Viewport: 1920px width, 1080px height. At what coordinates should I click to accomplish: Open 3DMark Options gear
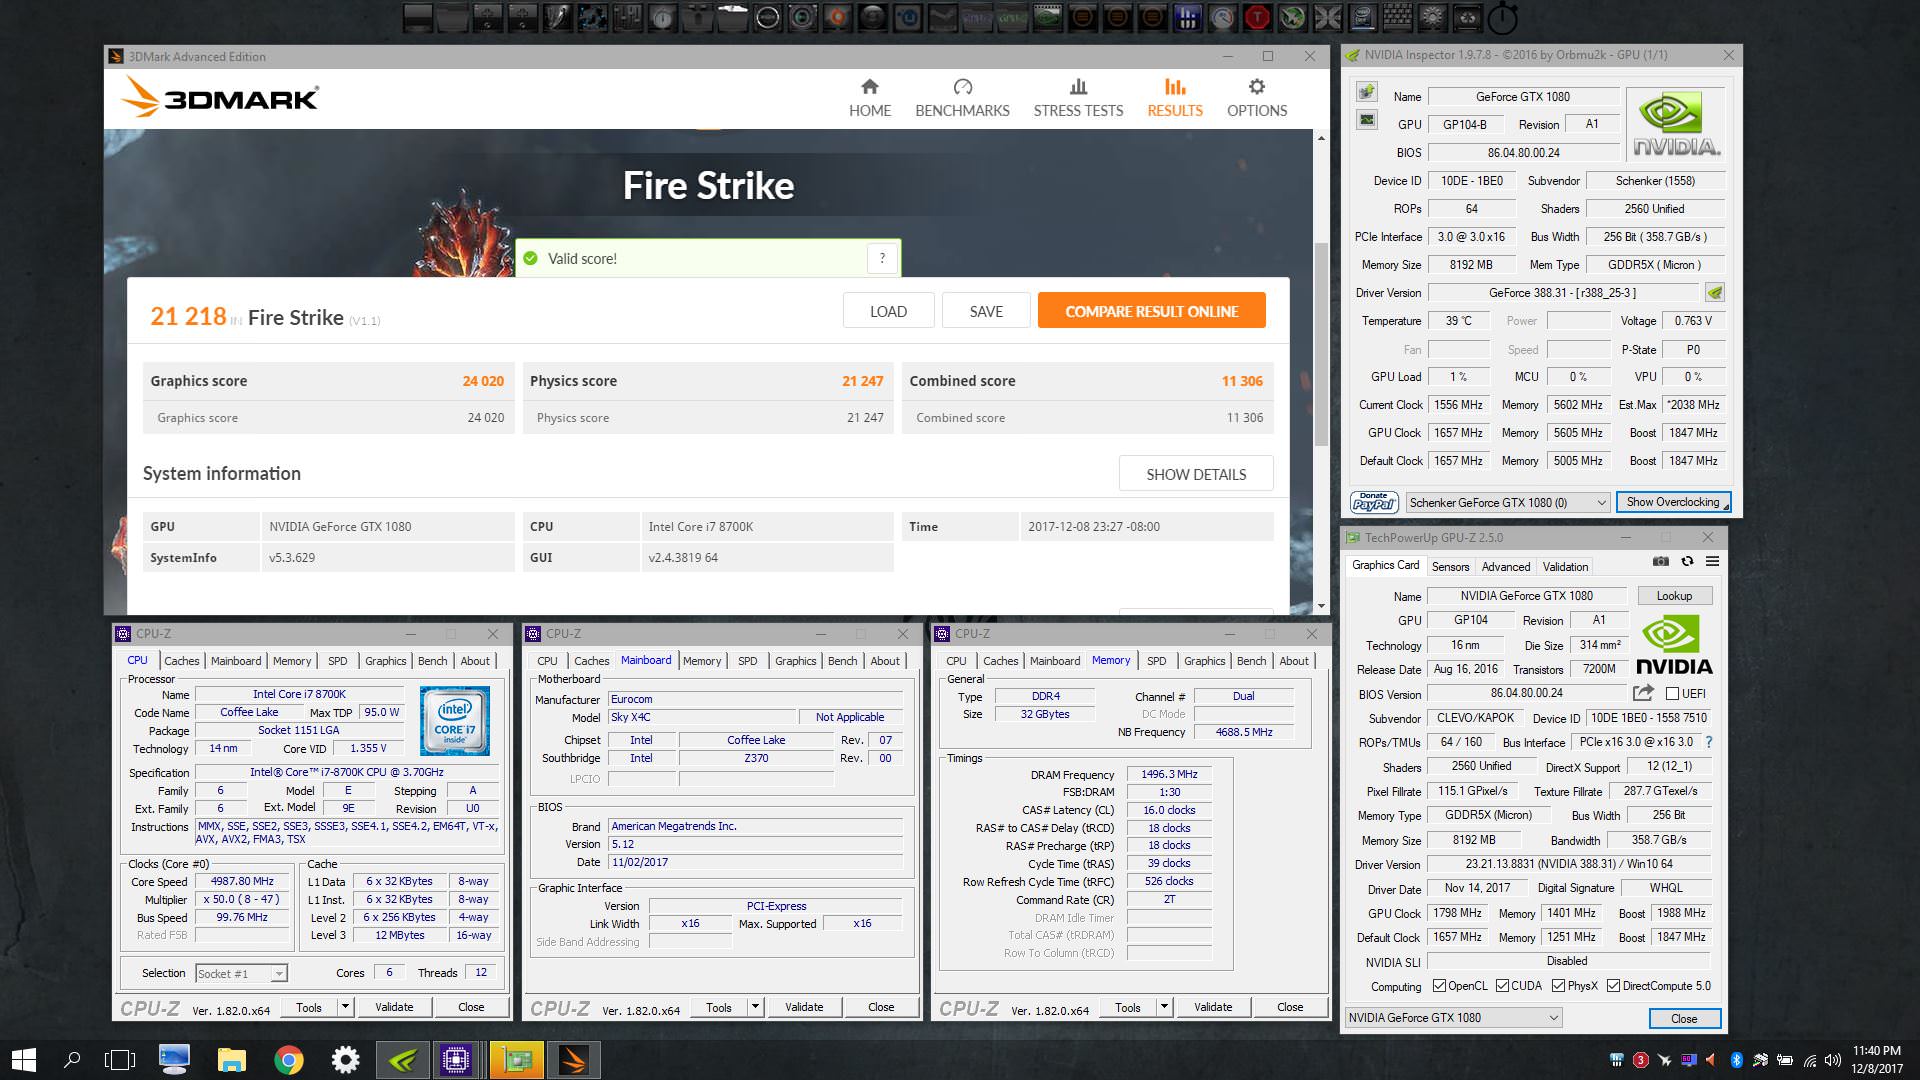tap(1257, 98)
